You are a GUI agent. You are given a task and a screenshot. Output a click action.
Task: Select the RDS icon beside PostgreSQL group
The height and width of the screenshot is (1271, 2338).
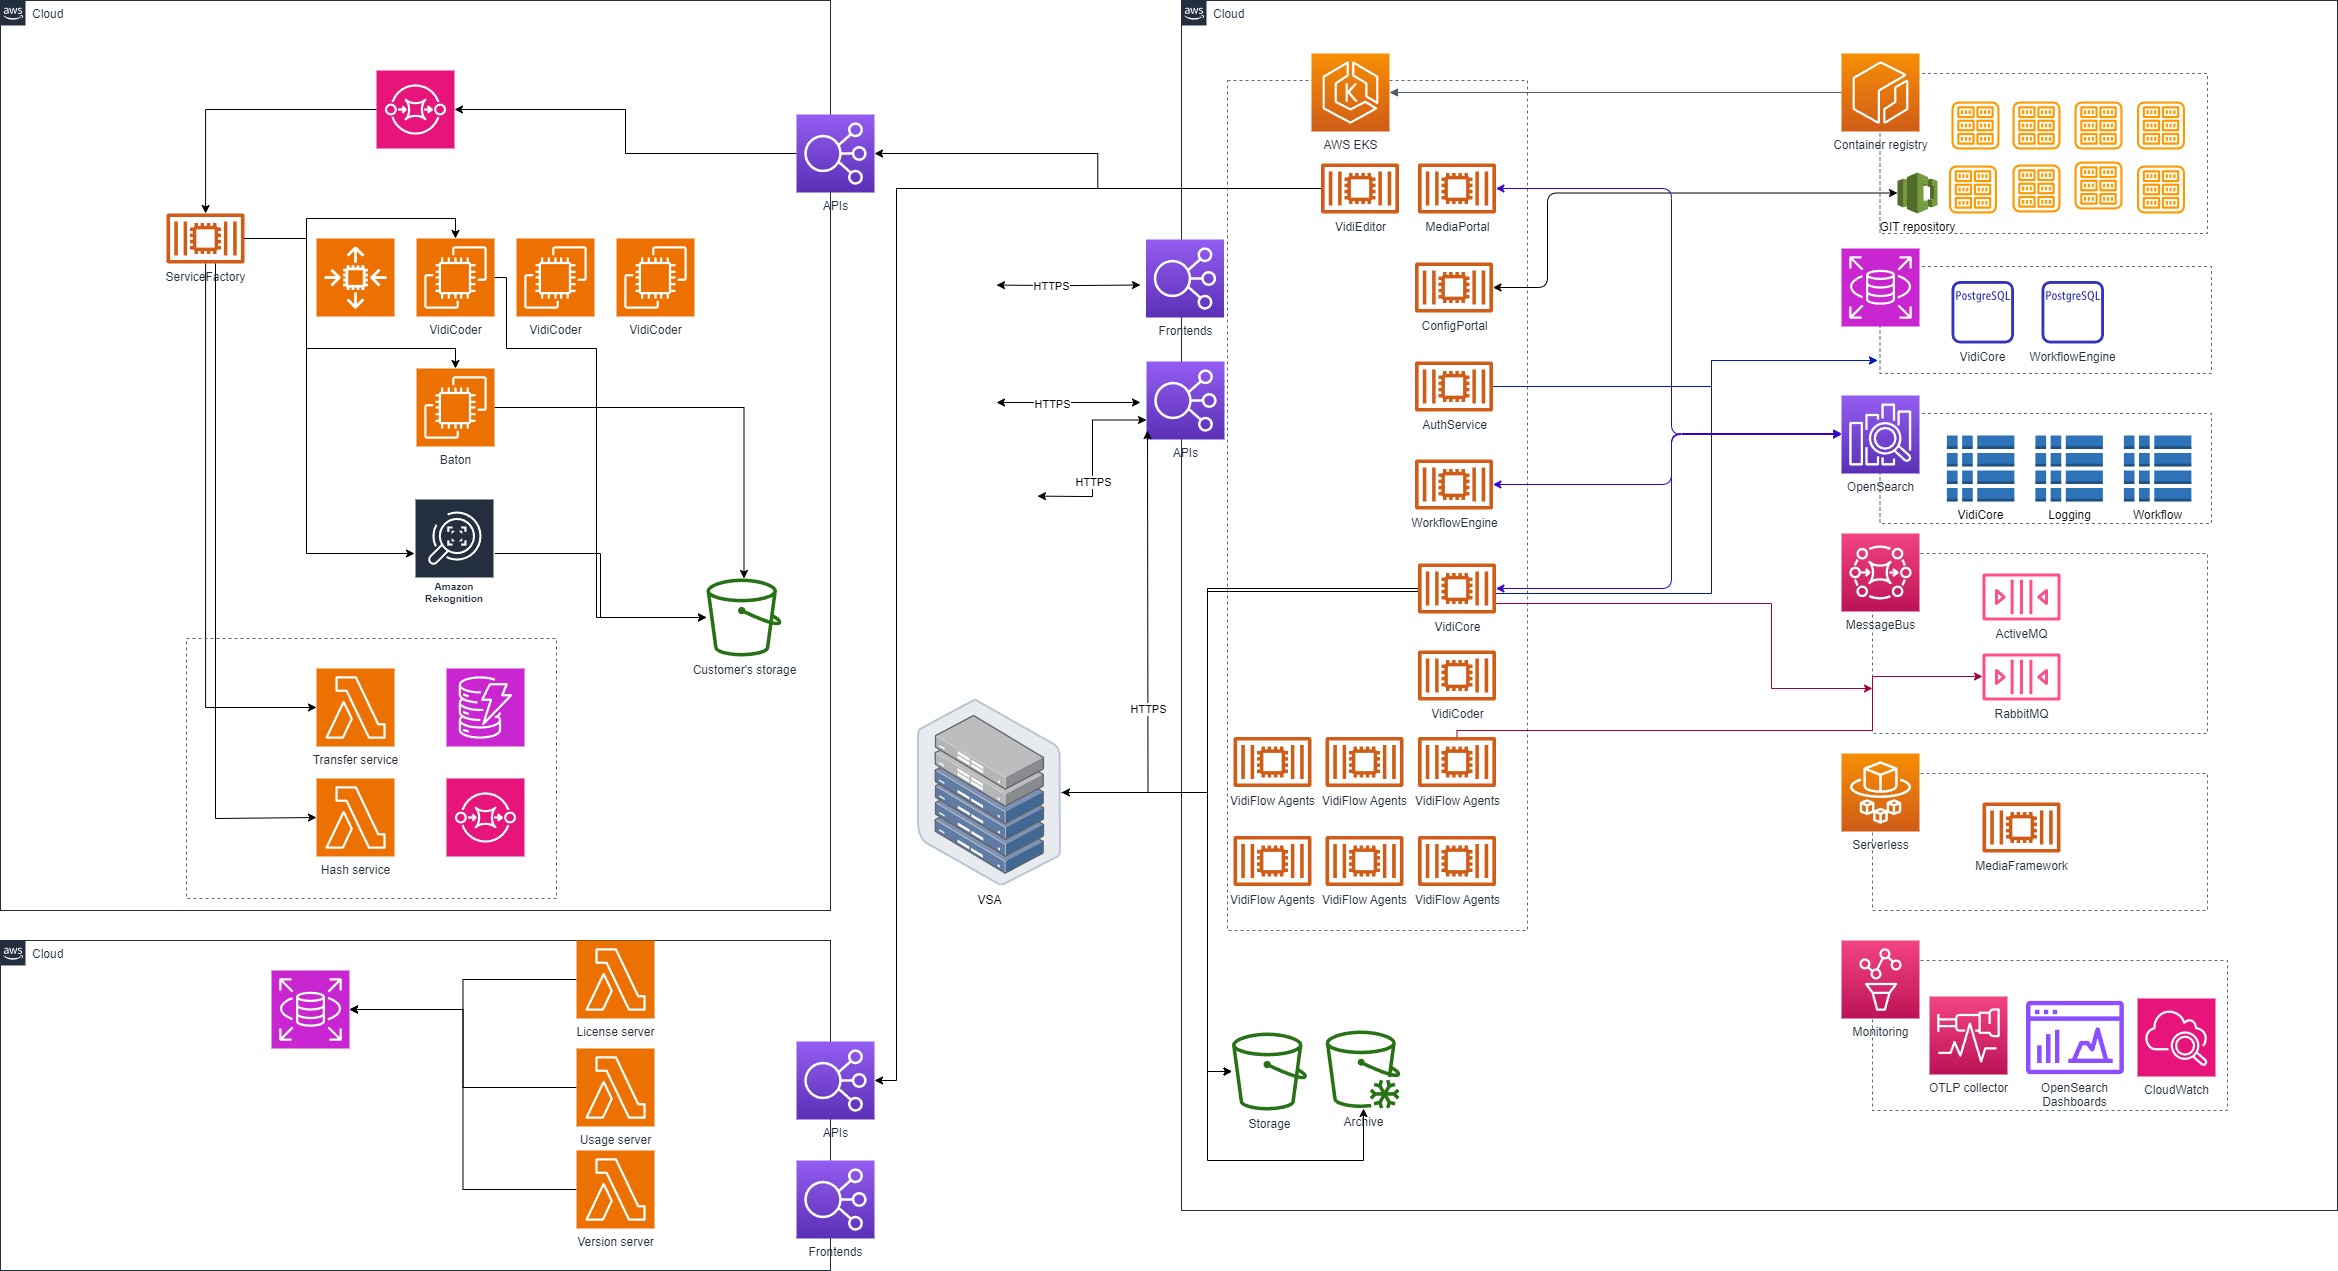pos(1880,287)
